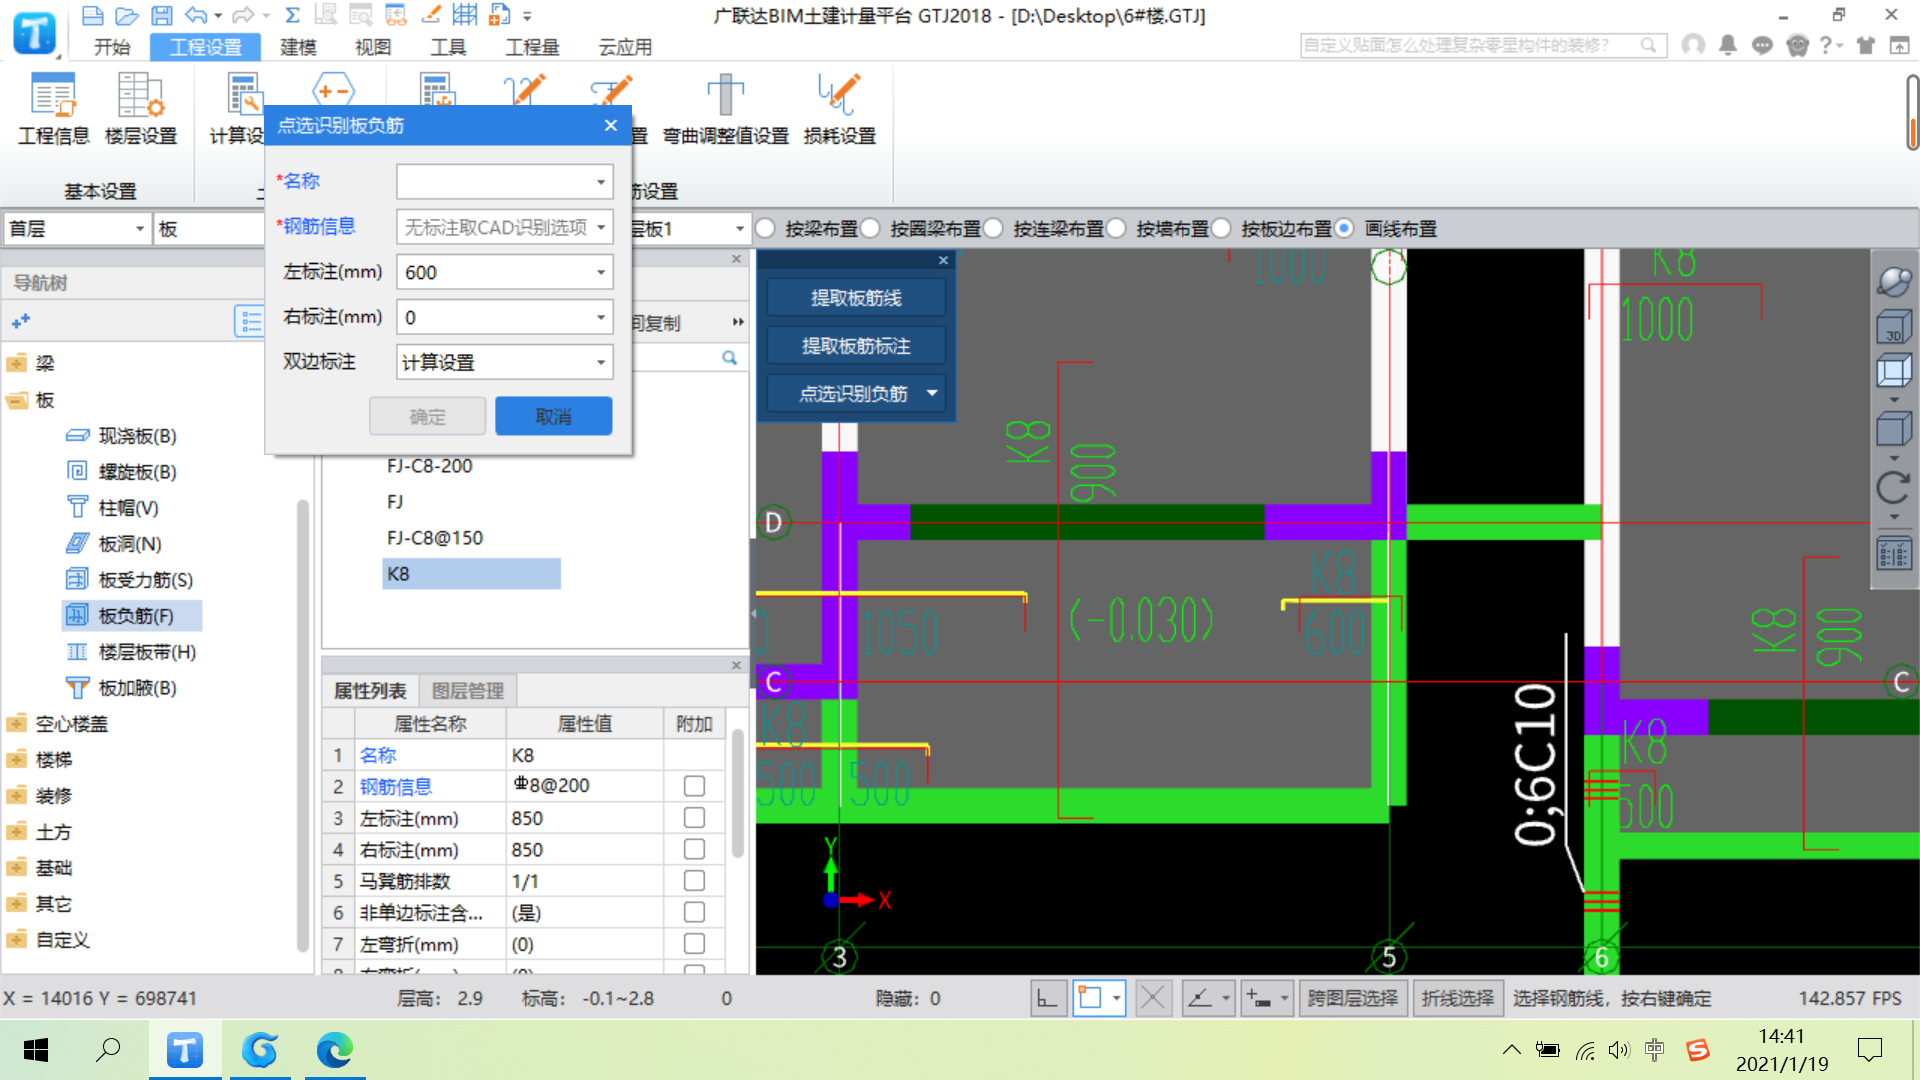
Task: Click taskbar search magnifier icon
Action: [x=108, y=1050]
